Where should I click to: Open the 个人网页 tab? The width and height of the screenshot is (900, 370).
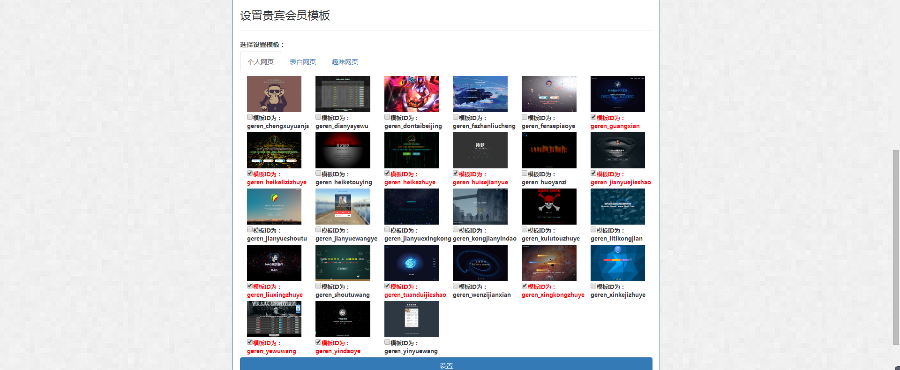pyautogui.click(x=261, y=62)
